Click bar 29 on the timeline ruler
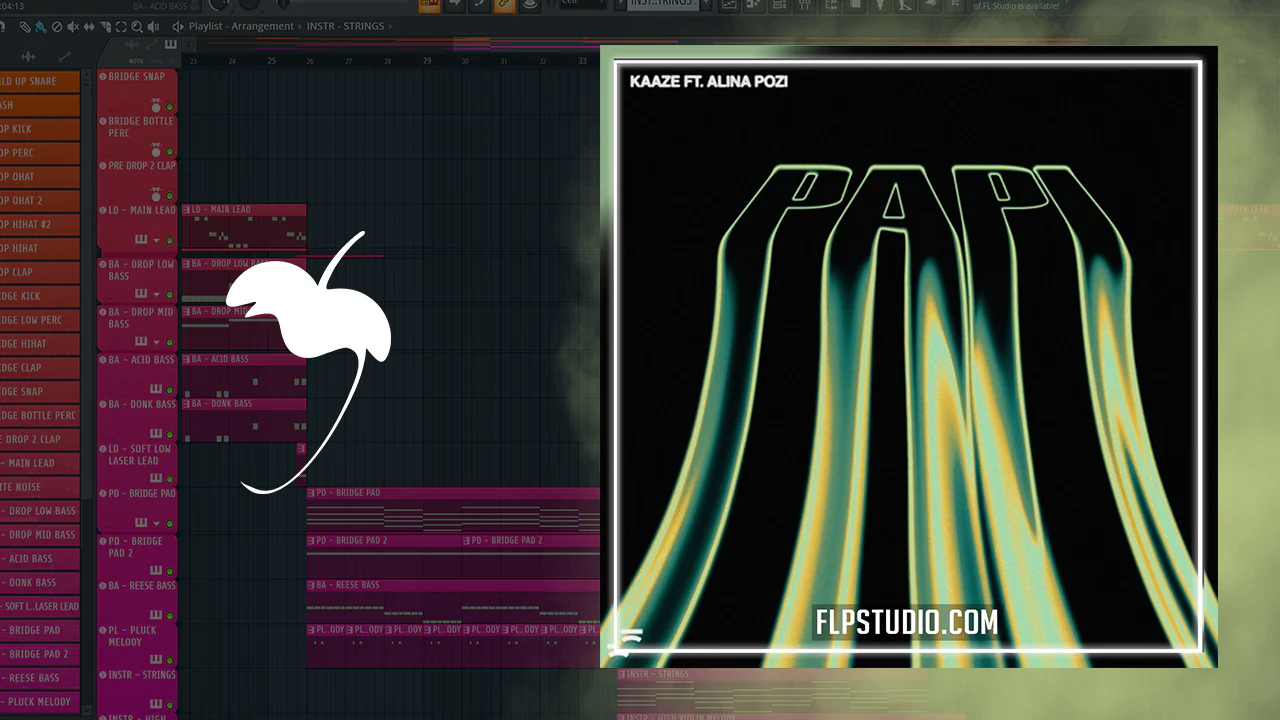Screen dimensions: 1280x720 pos(427,61)
